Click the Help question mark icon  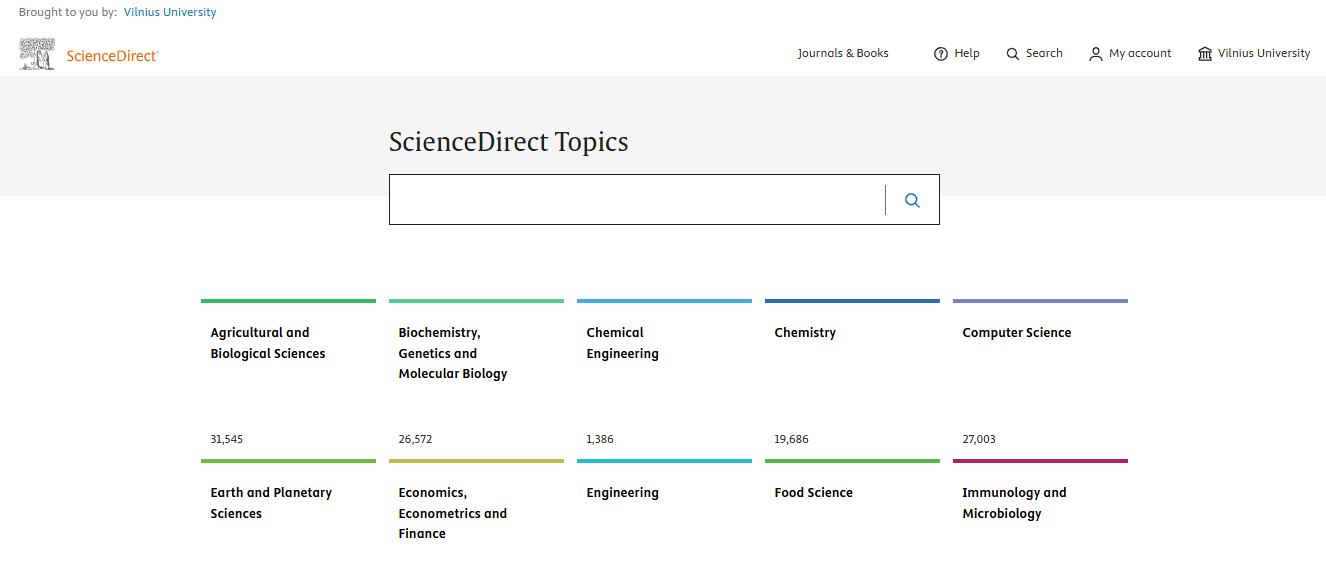pos(940,54)
